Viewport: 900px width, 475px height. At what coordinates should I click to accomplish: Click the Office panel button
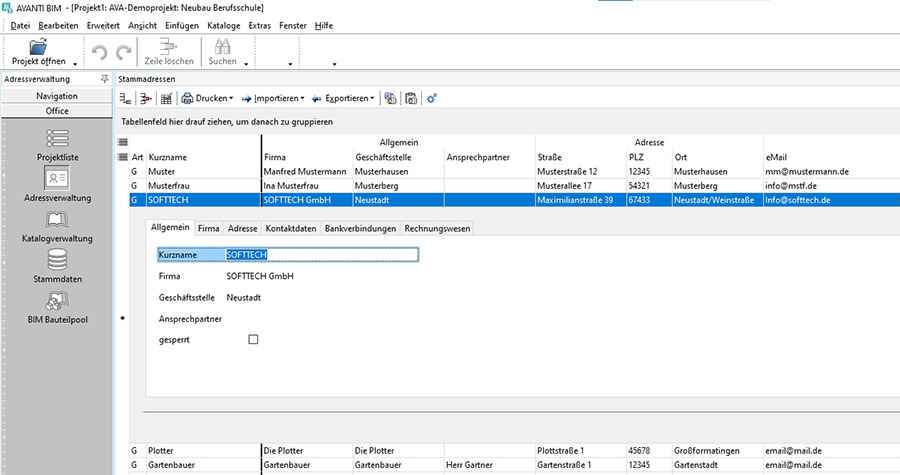point(57,111)
